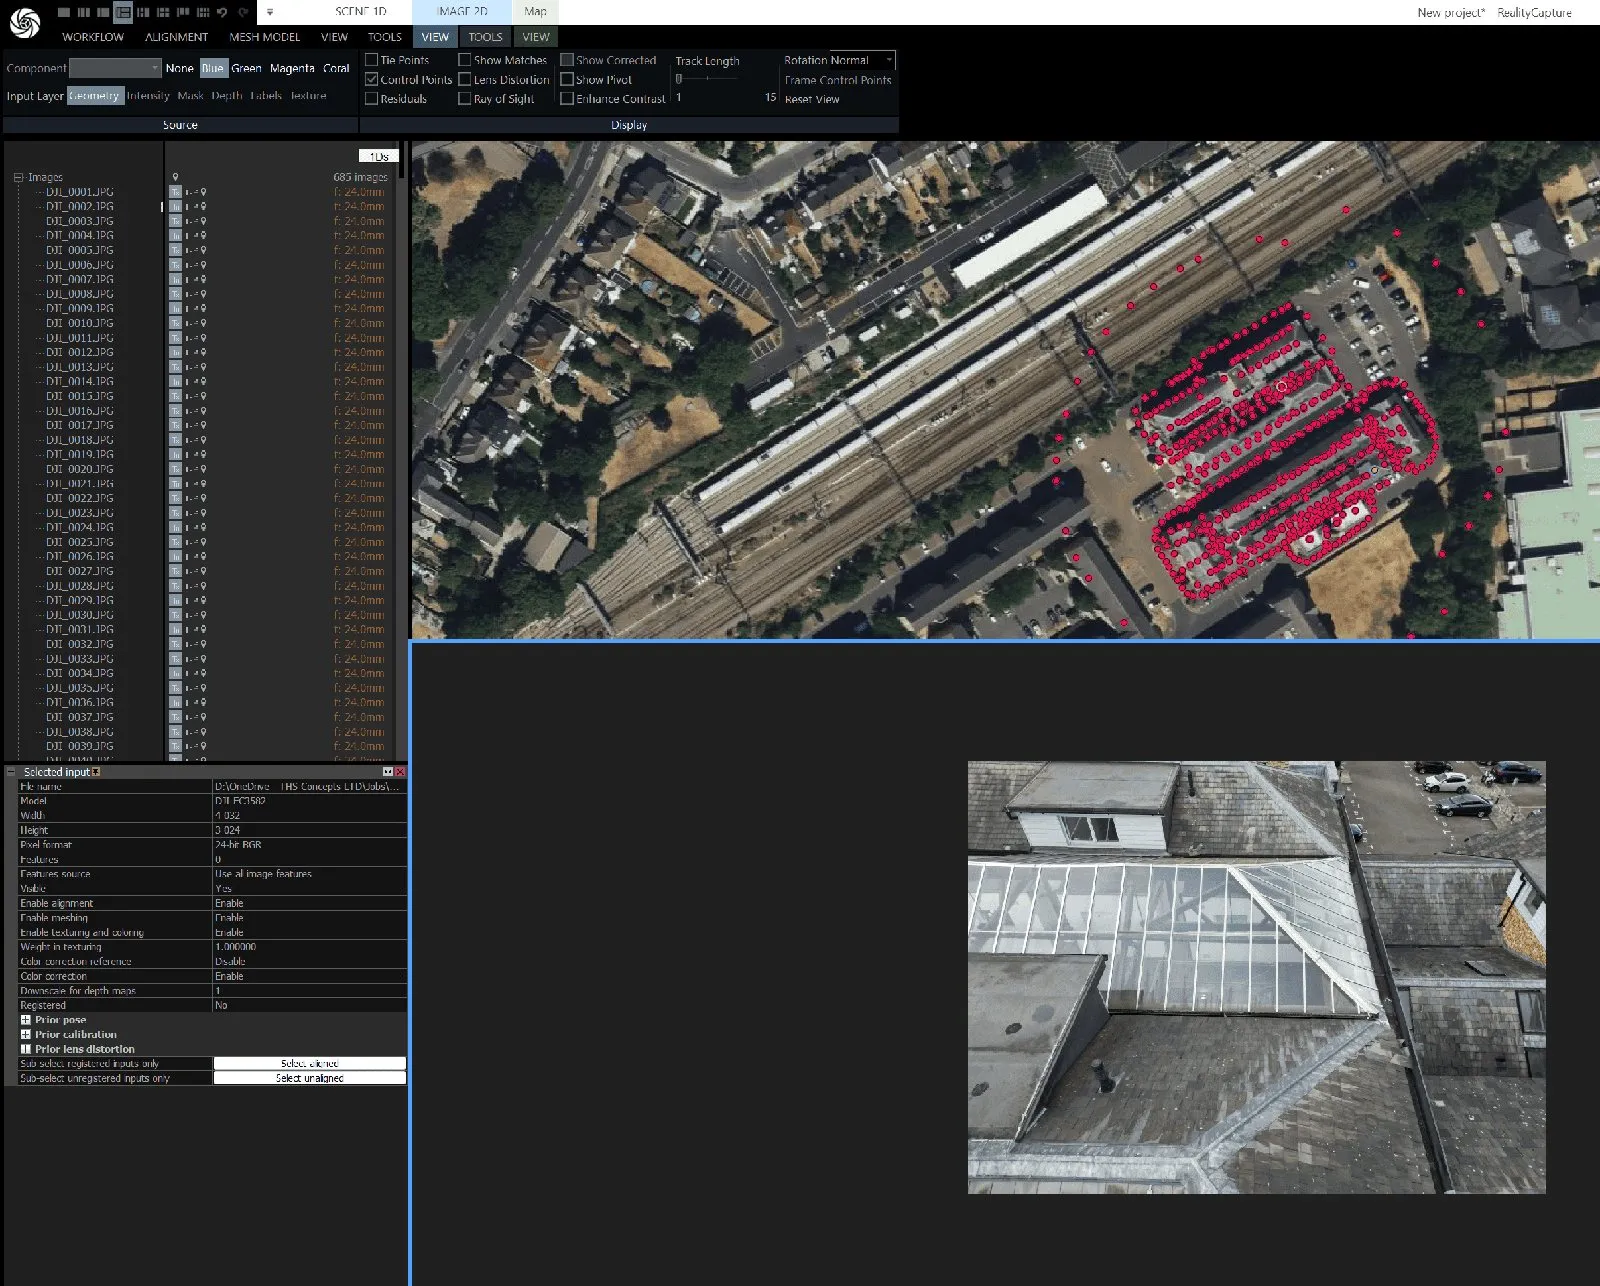The image size is (1600, 1286).
Task: Select the currently highlighted split layout icon
Action: click(123, 12)
